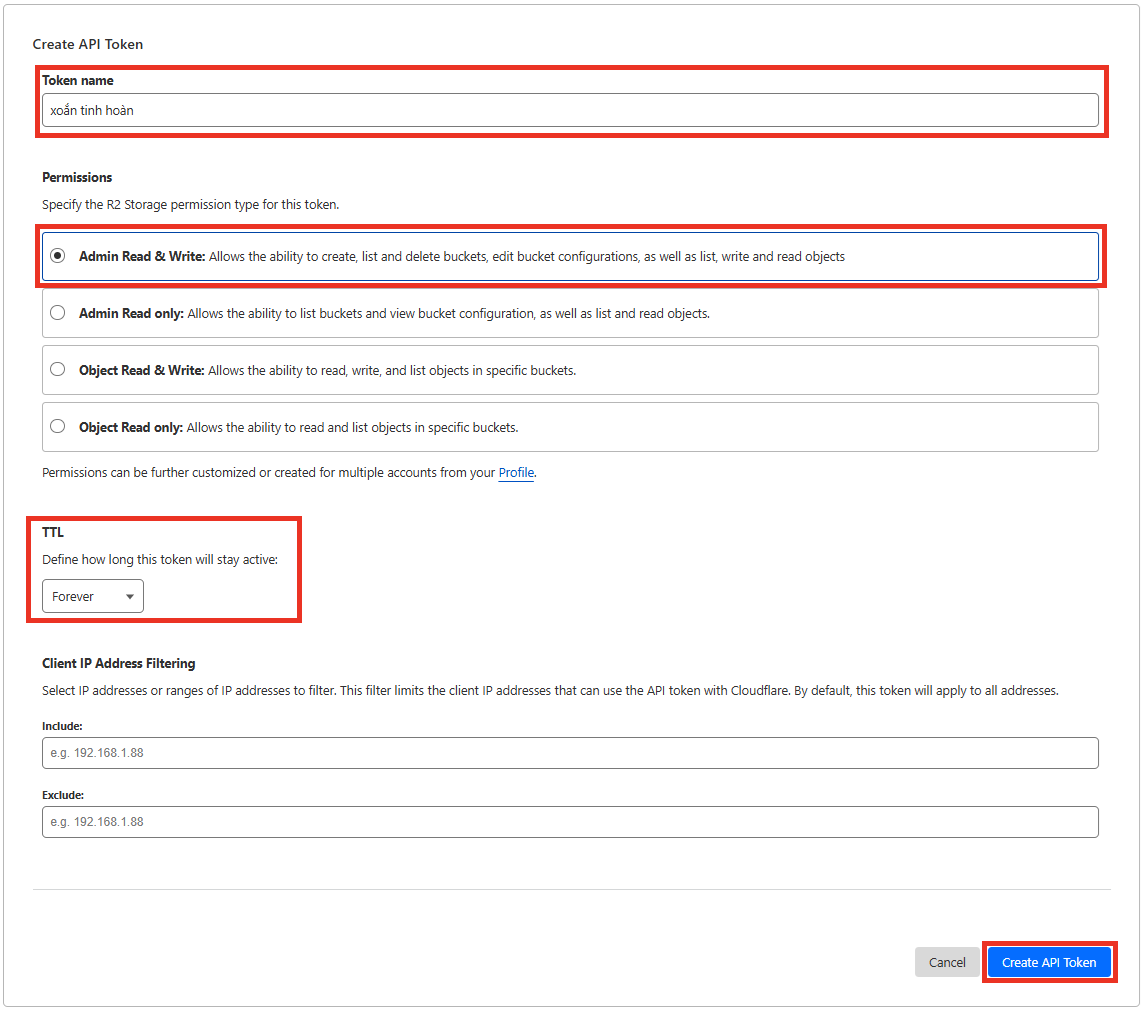Click the blue Create API Token button
Viewport: 1143px width, 1011px height.
point(1049,962)
